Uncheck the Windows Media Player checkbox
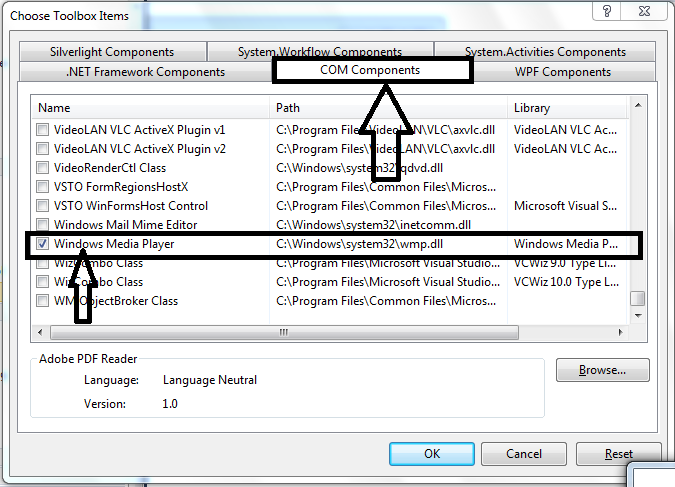 42,244
